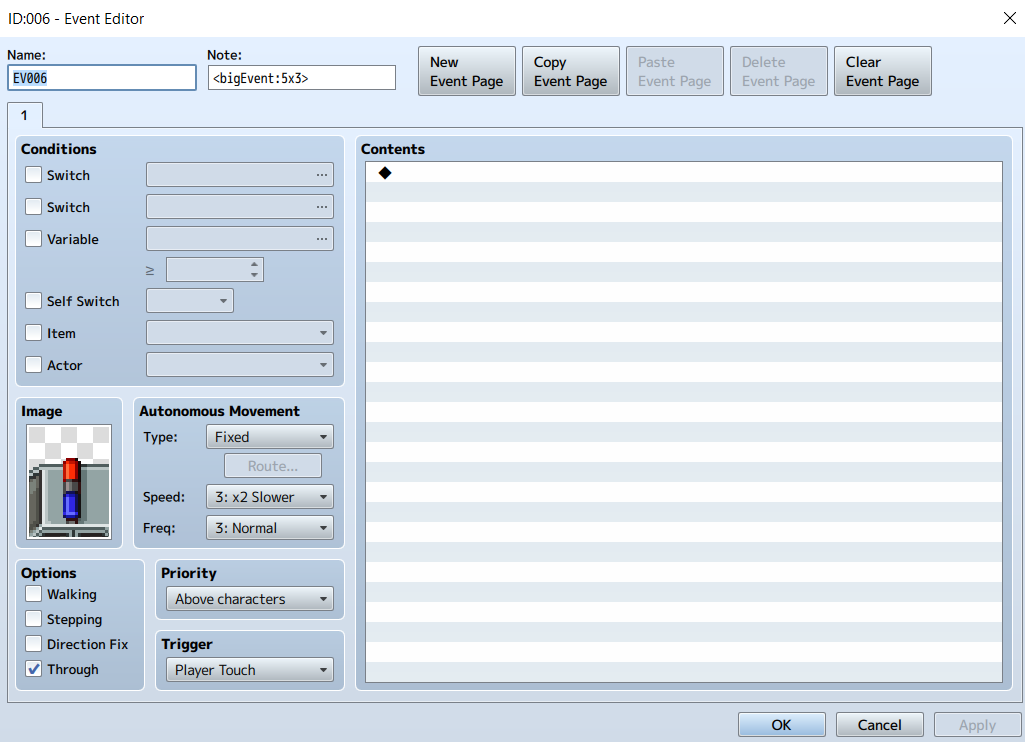Enable the Item condition checkbox

click(x=33, y=333)
